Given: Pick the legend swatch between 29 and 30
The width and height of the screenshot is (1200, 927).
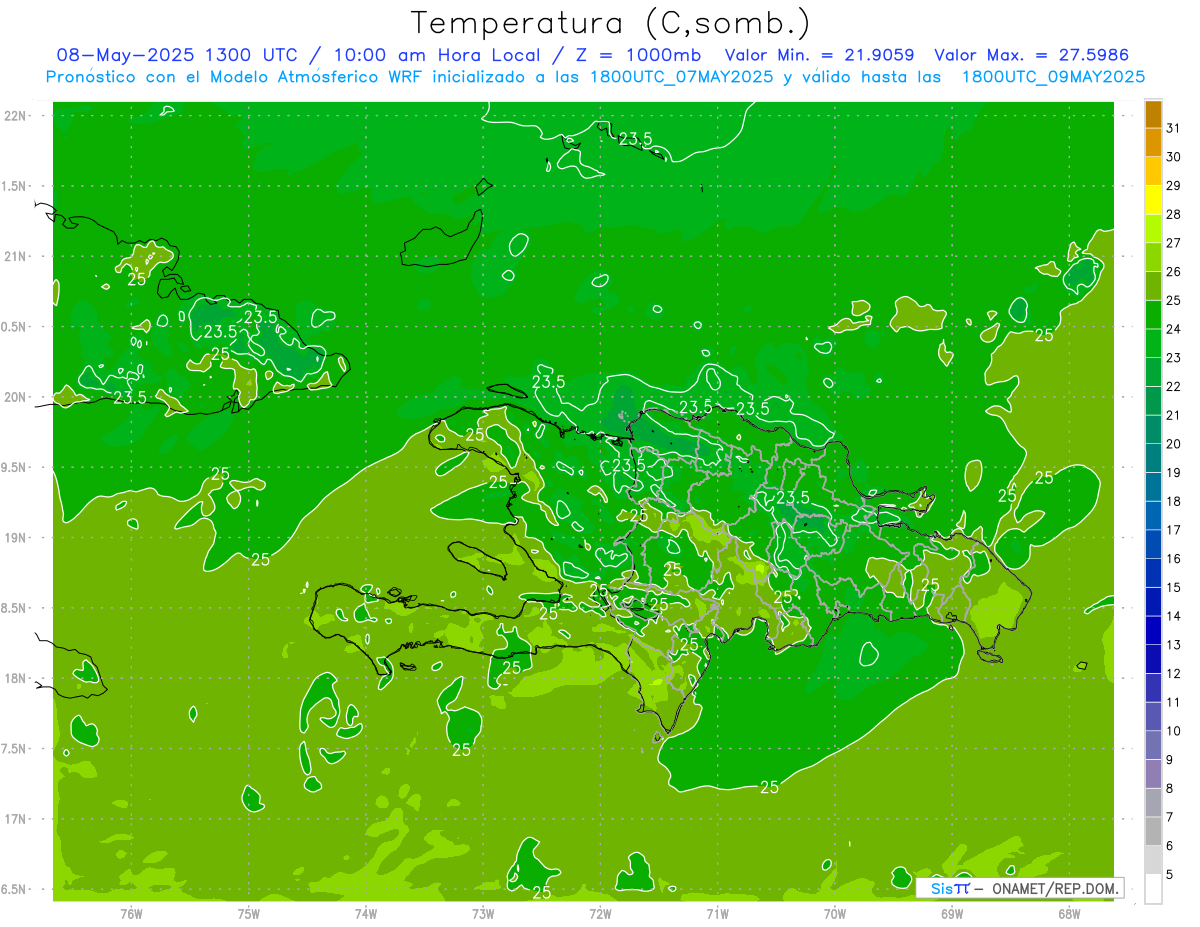Looking at the screenshot, I should pyautogui.click(x=1153, y=172).
